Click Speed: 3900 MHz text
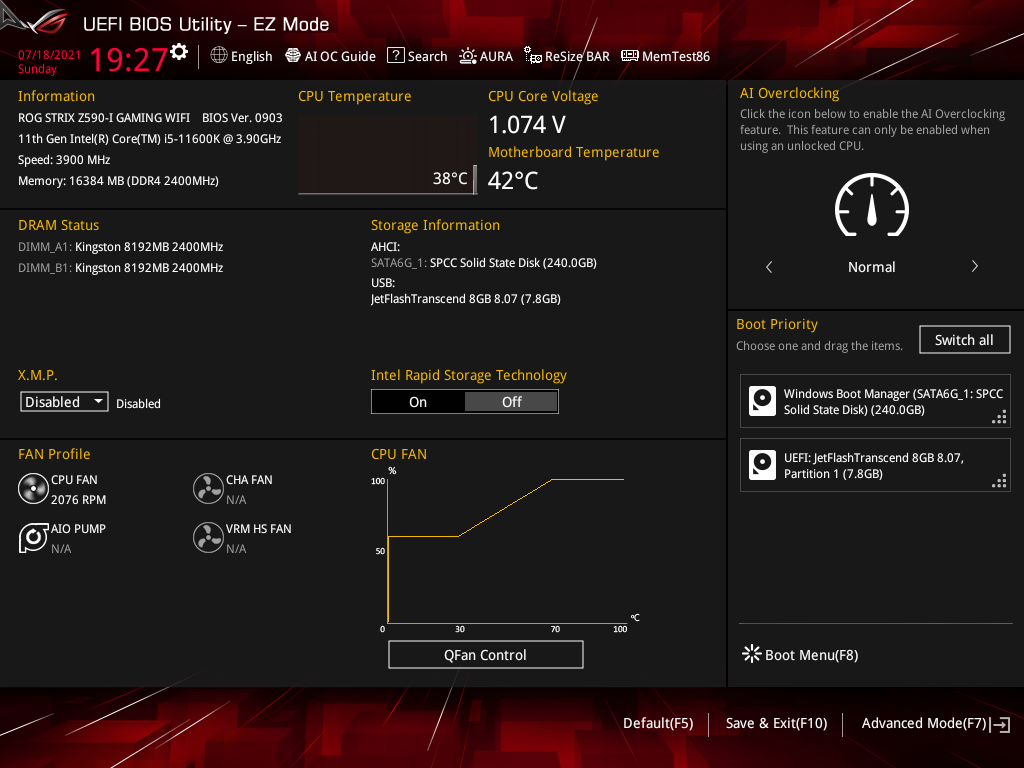 [64, 160]
